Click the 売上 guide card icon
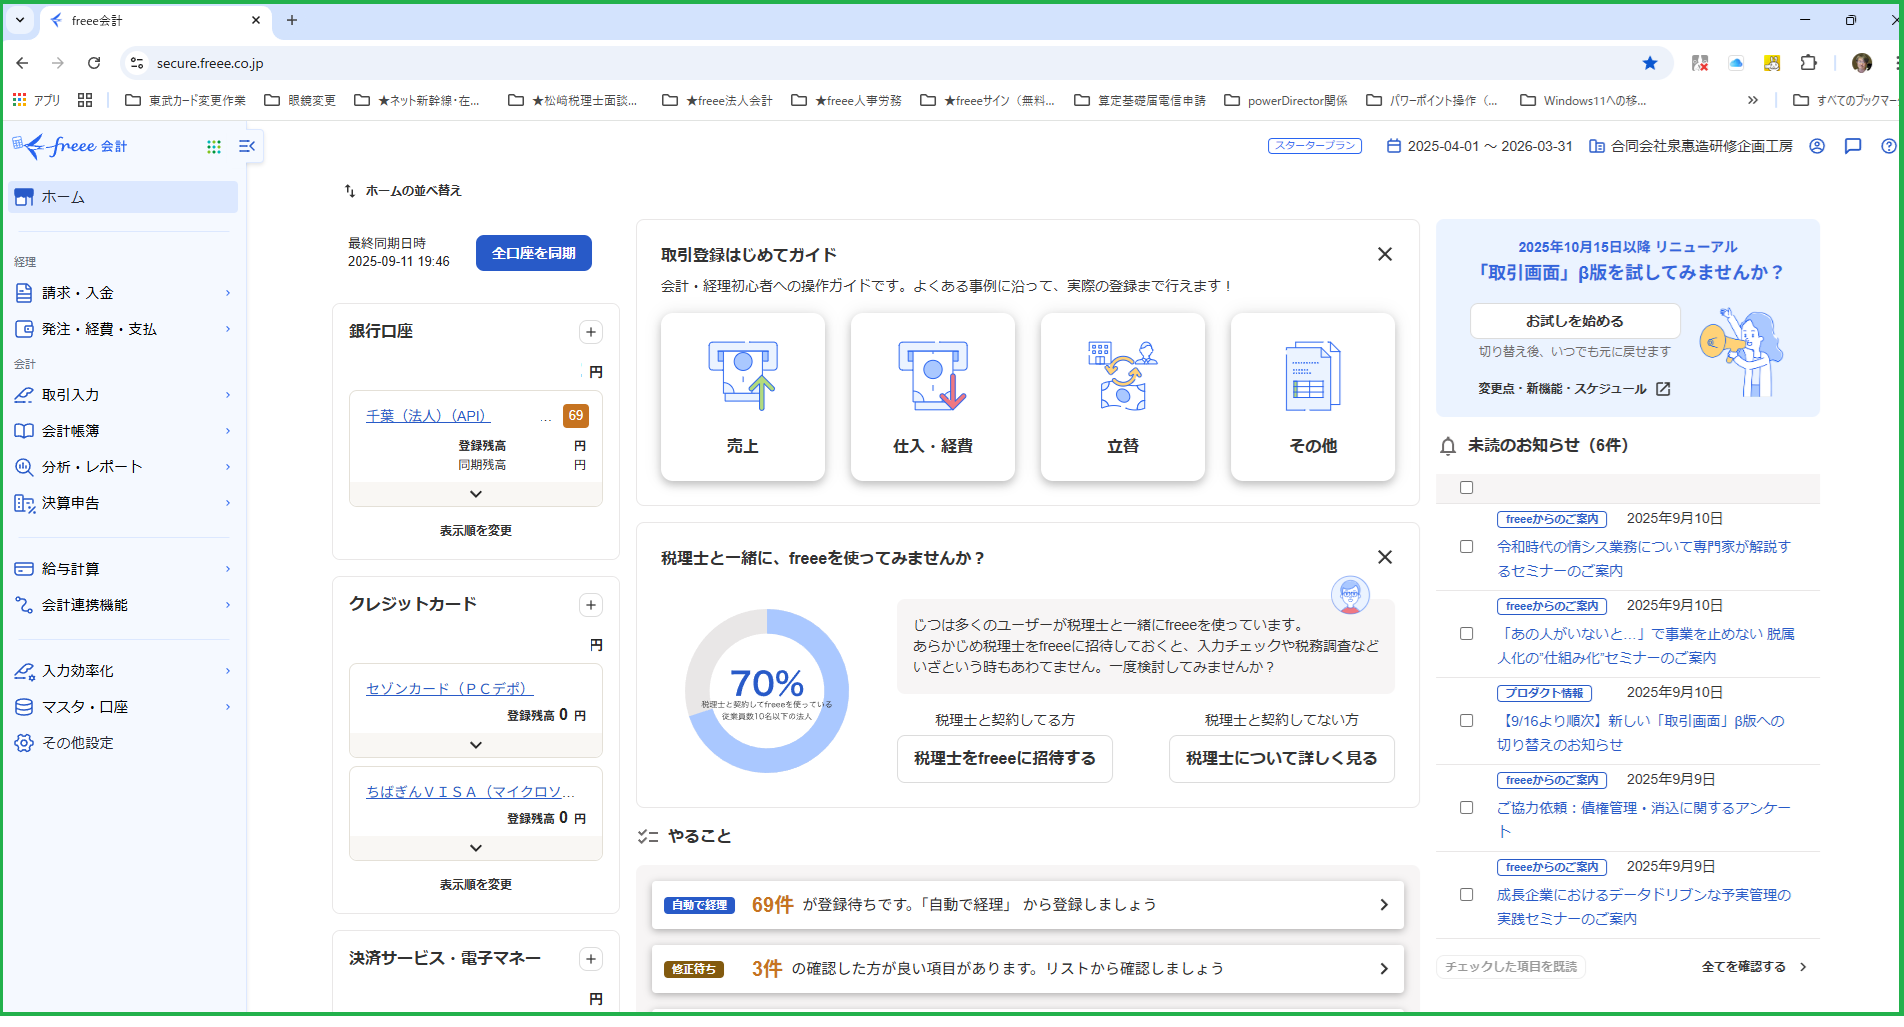1904x1027 pixels. (743, 375)
